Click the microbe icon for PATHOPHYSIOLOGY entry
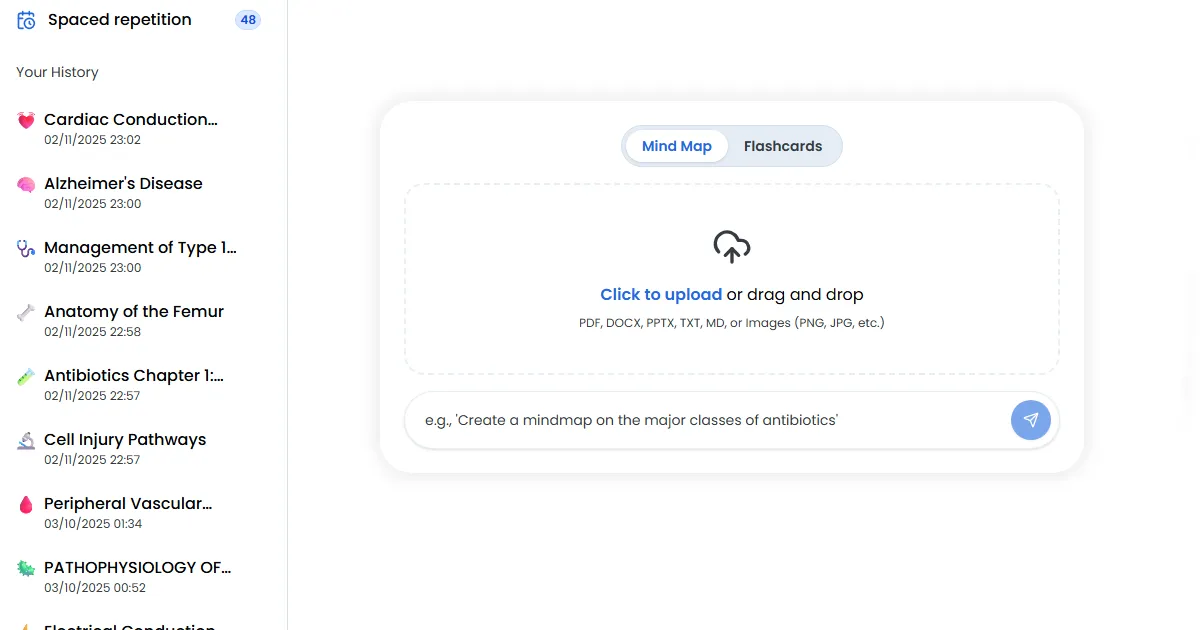 [26, 568]
